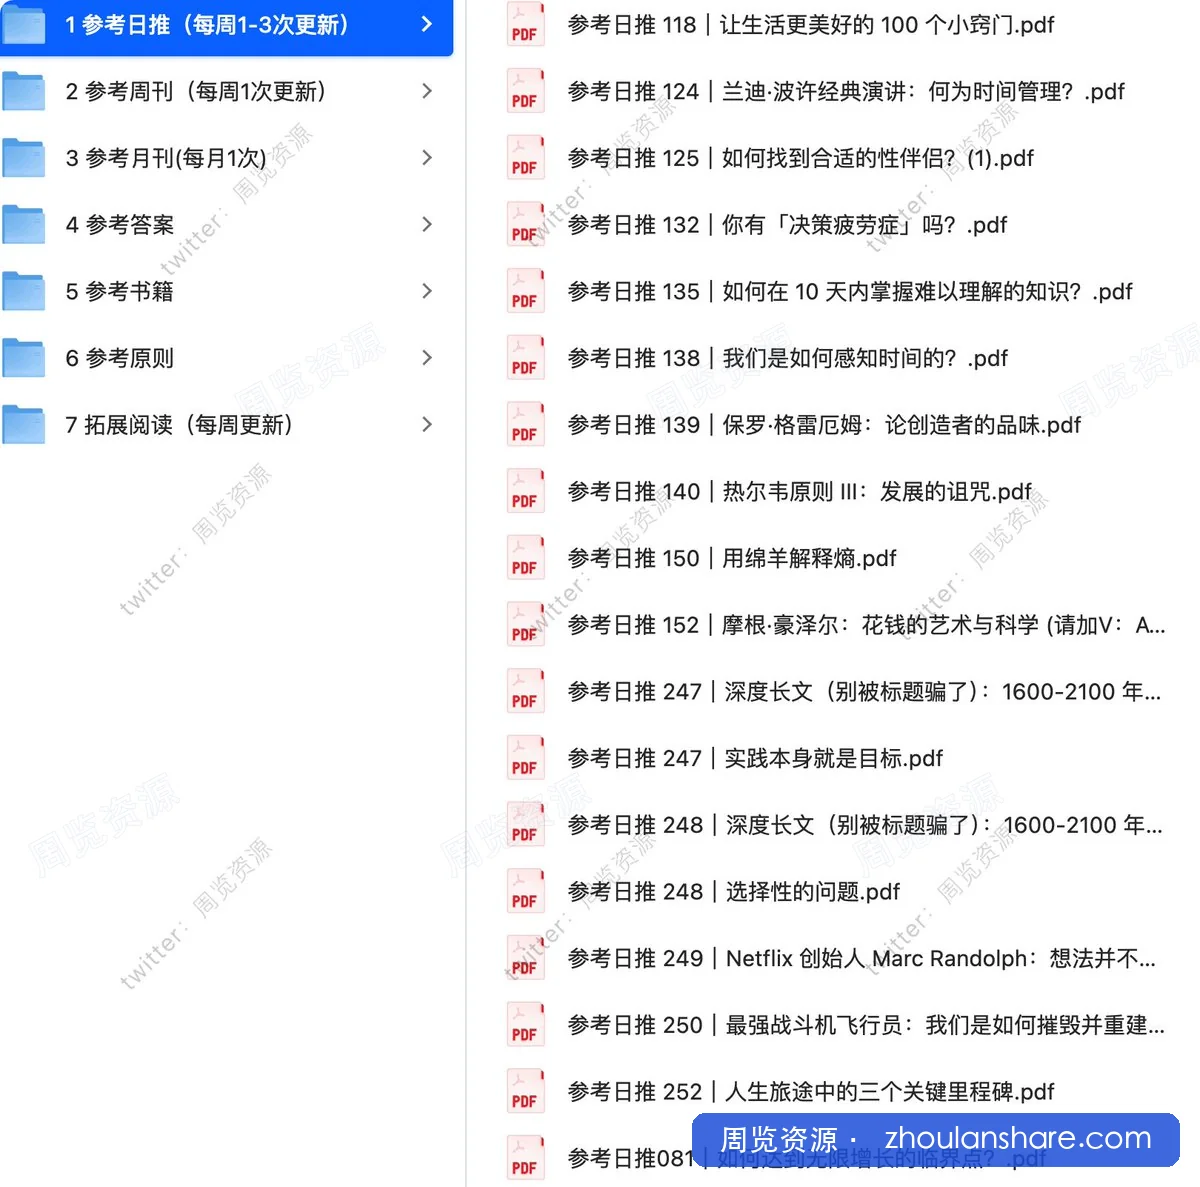Select folder name 4 参考答案
Screen dimensions: 1200x1187
120,225
